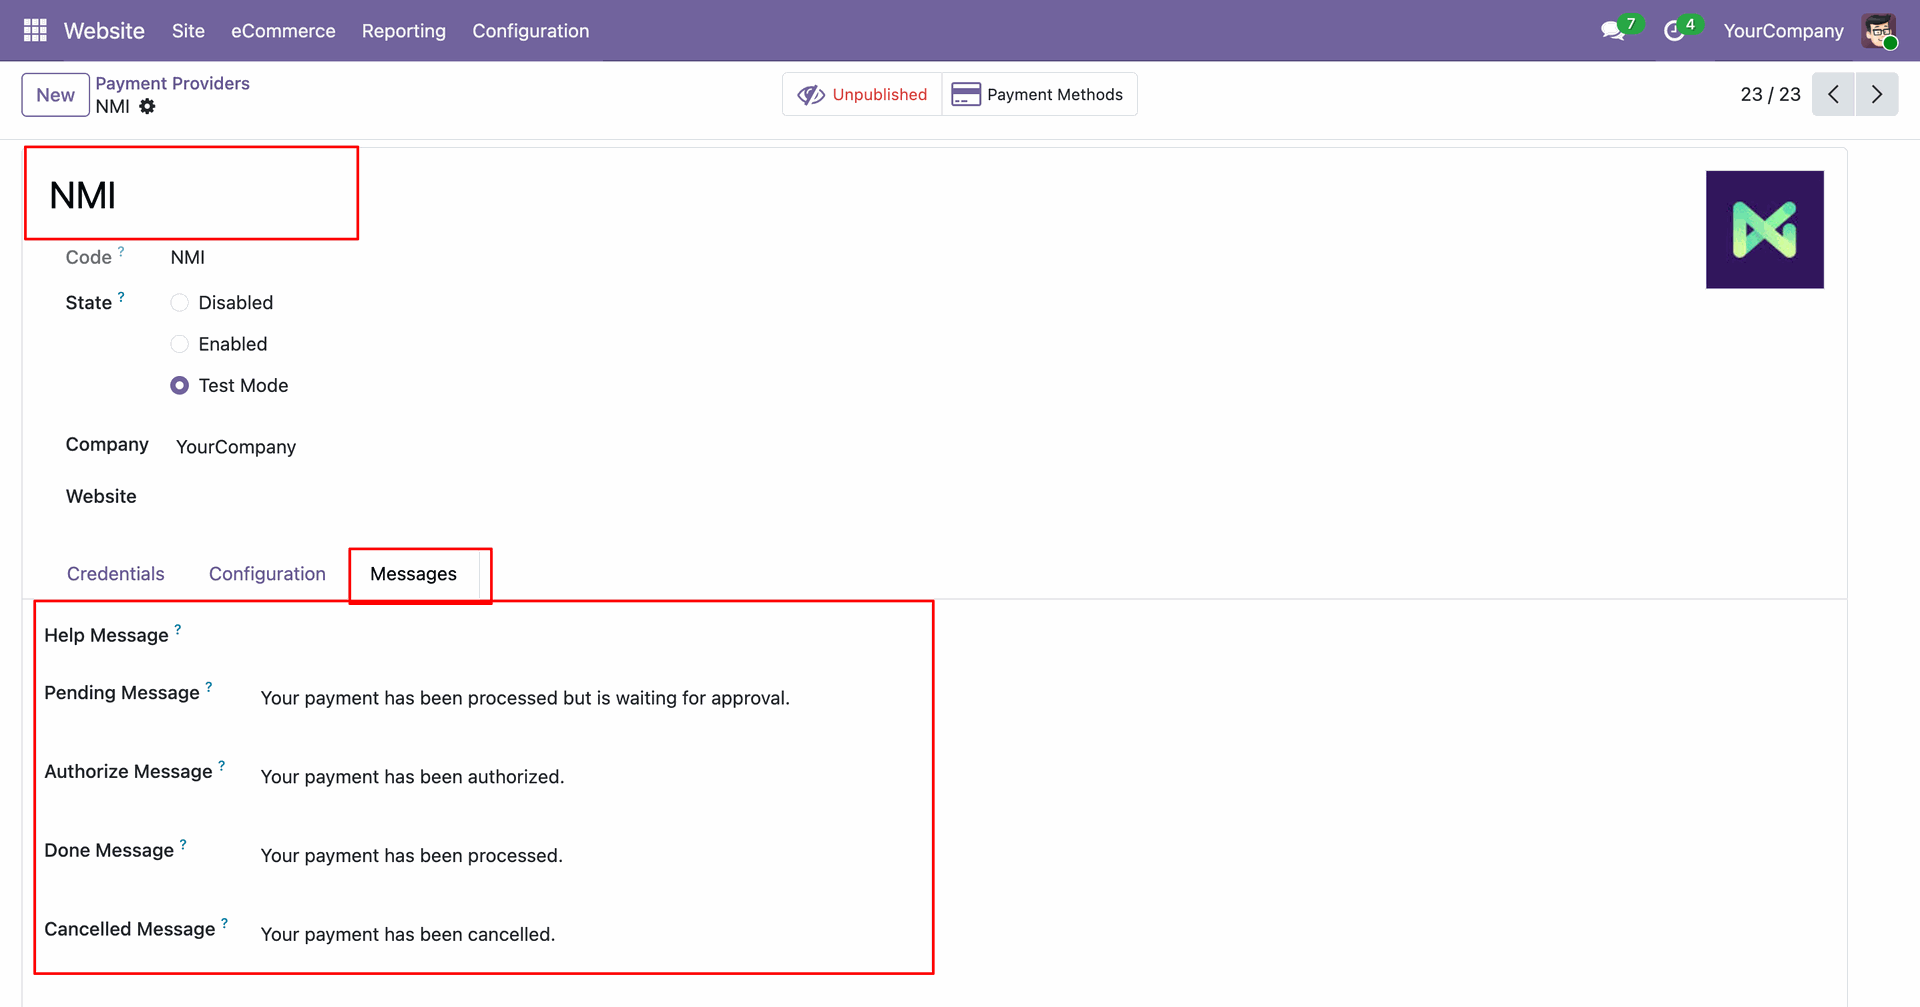
Task: Show help tooltip for Pending Message
Action: (209, 687)
